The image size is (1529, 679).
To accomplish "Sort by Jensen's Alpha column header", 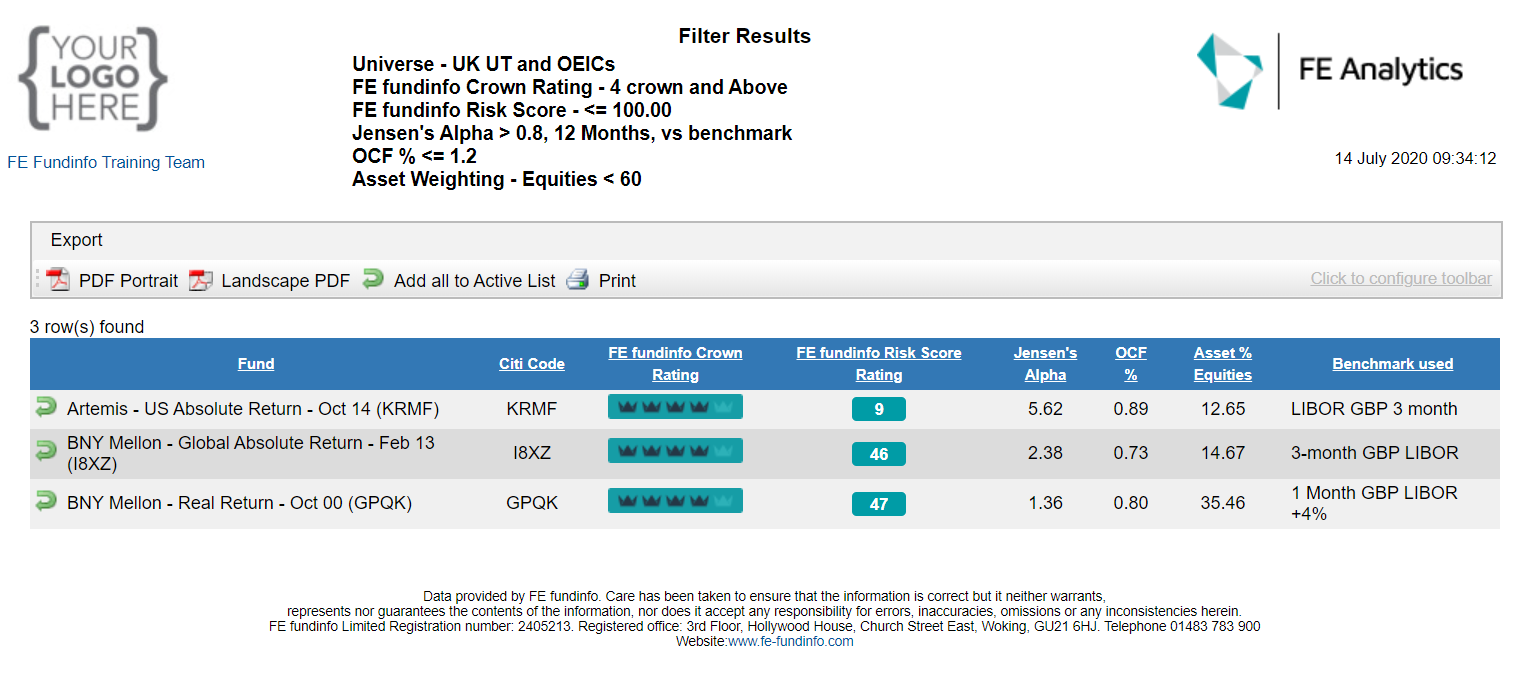I will click(1045, 364).
